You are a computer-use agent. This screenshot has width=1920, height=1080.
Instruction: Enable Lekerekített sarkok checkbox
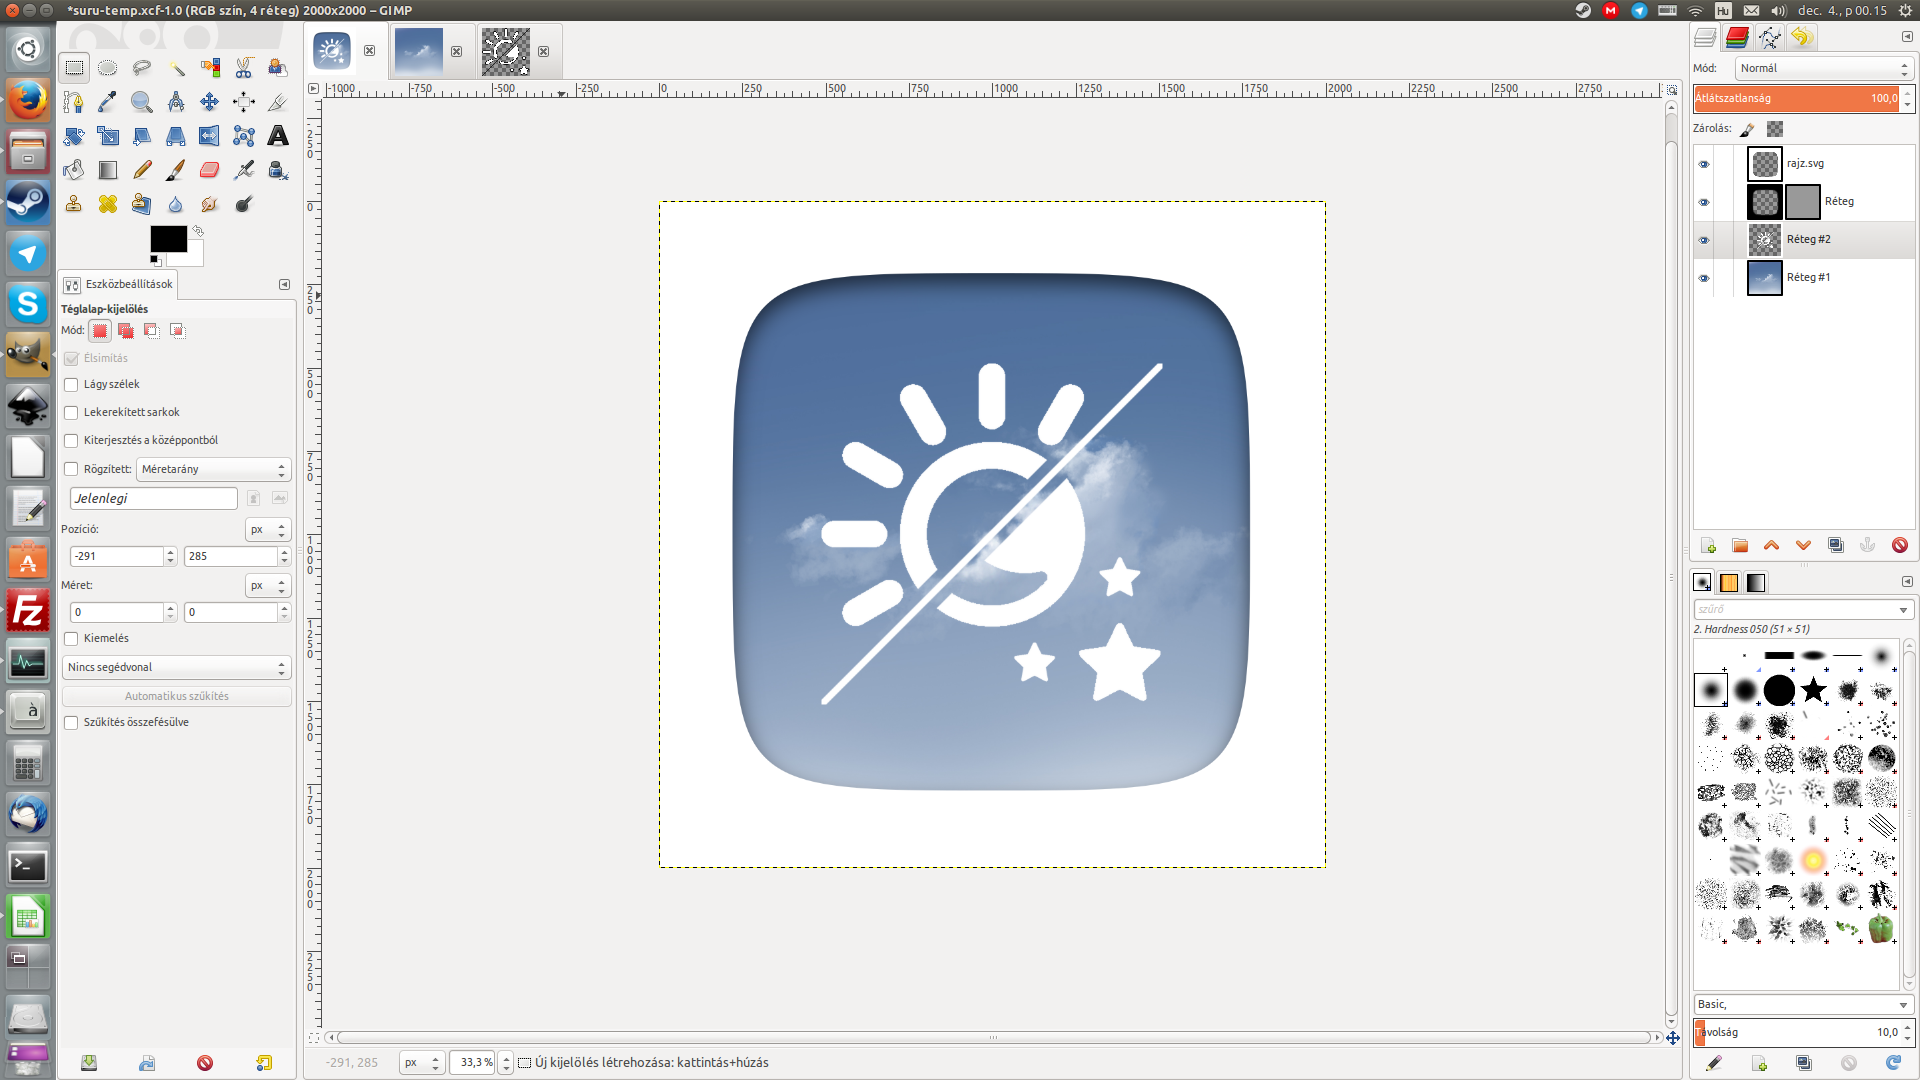[71, 413]
